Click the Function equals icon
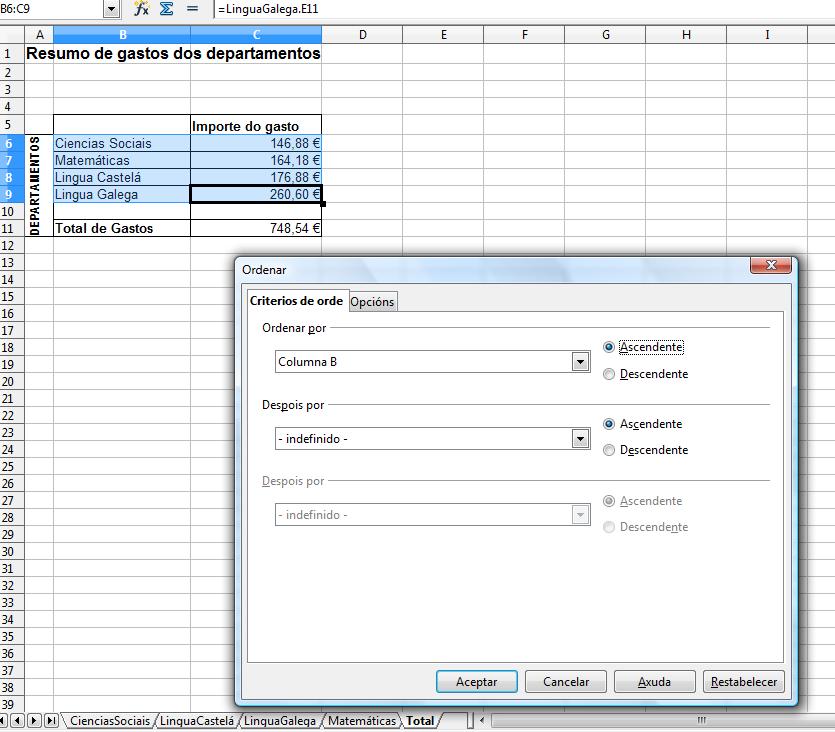This screenshot has width=835, height=732. [192, 9]
